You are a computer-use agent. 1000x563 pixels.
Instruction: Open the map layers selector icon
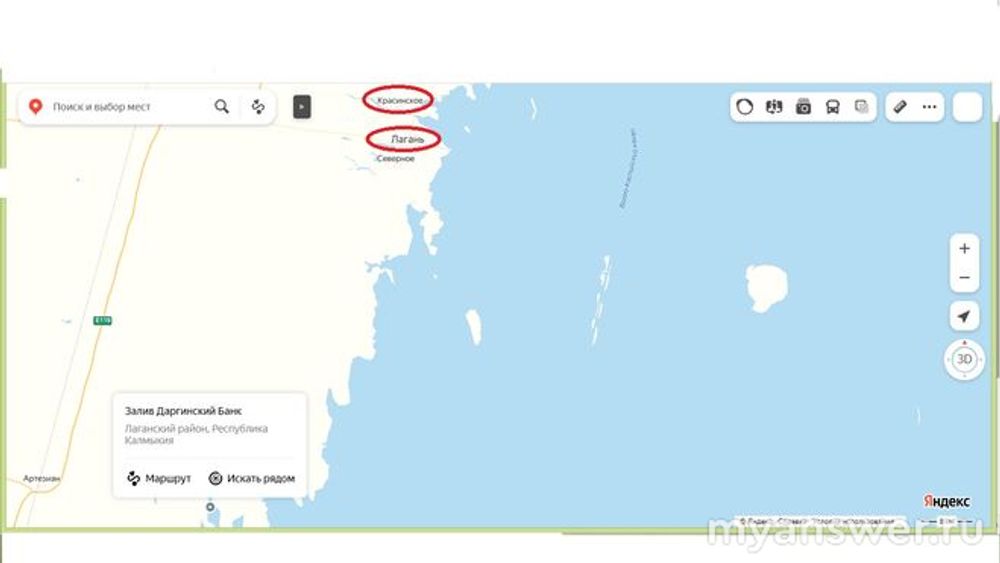coord(862,106)
